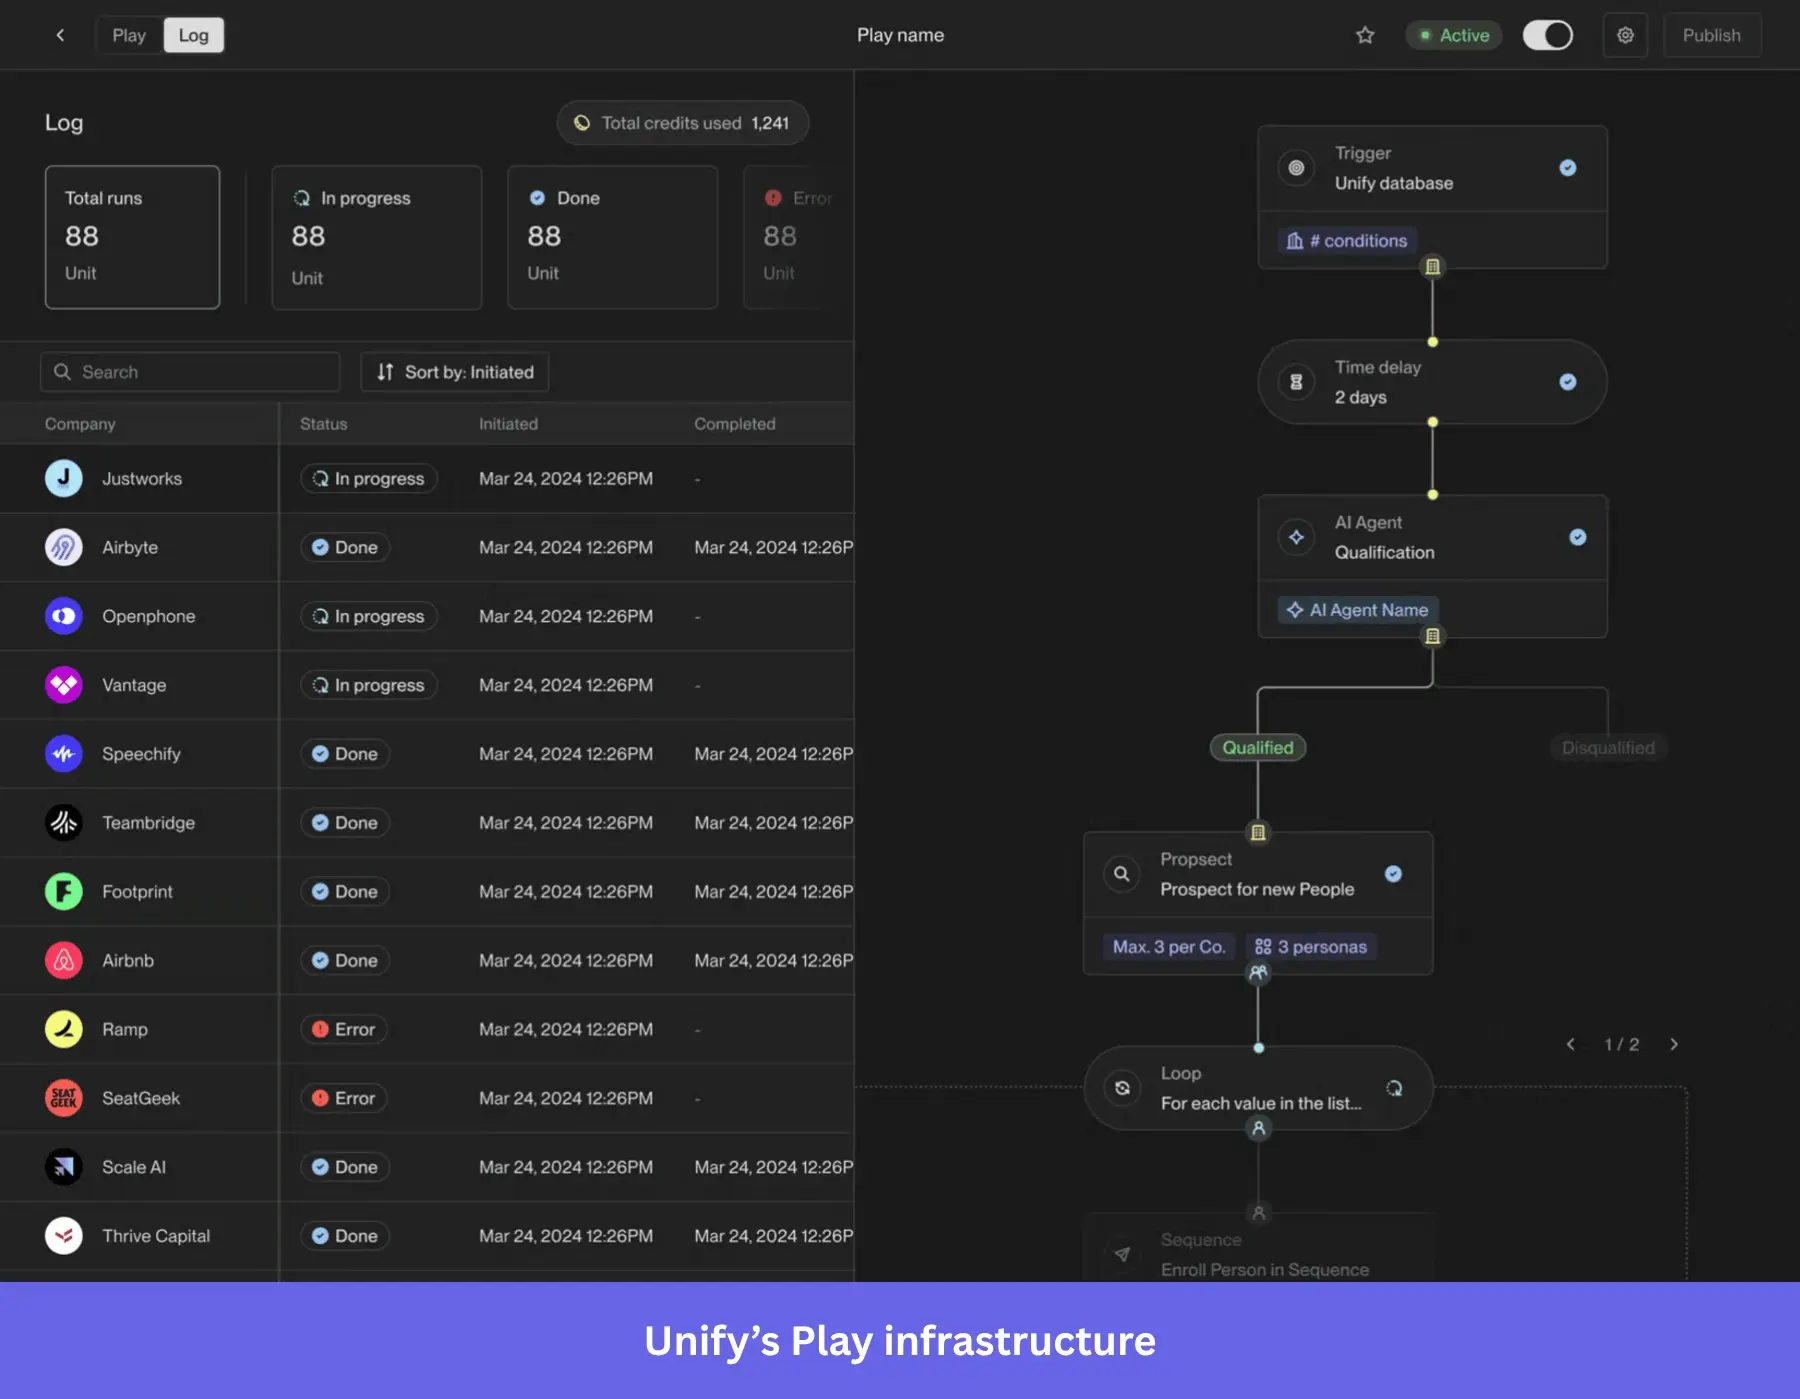The height and width of the screenshot is (1399, 1800).
Task: Switch to the Log tab
Action: [194, 35]
